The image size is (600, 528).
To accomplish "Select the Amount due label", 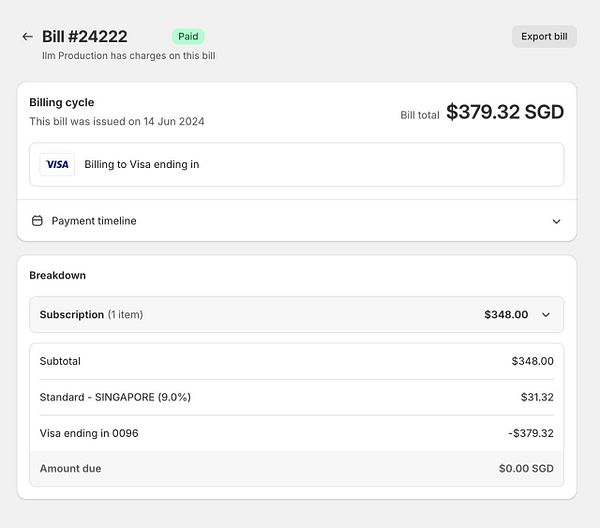I will [x=70, y=469].
